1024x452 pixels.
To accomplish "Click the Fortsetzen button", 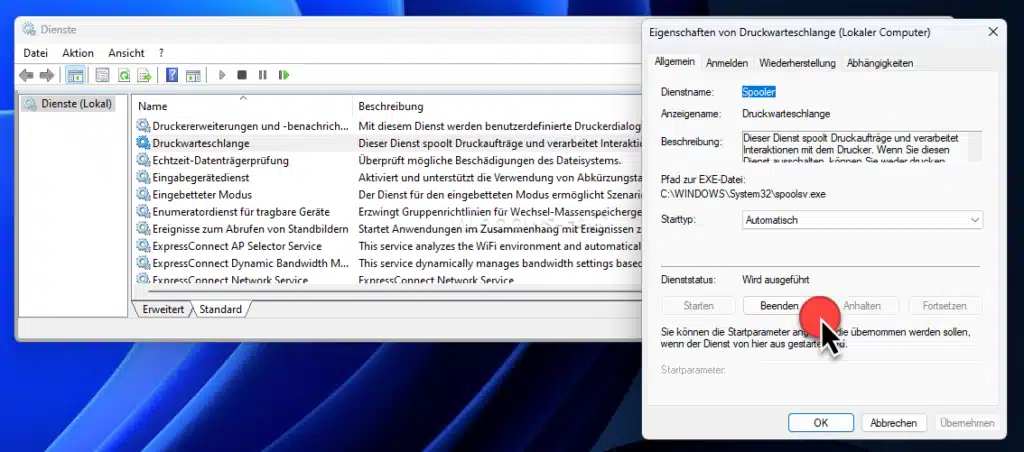I will click(x=944, y=306).
